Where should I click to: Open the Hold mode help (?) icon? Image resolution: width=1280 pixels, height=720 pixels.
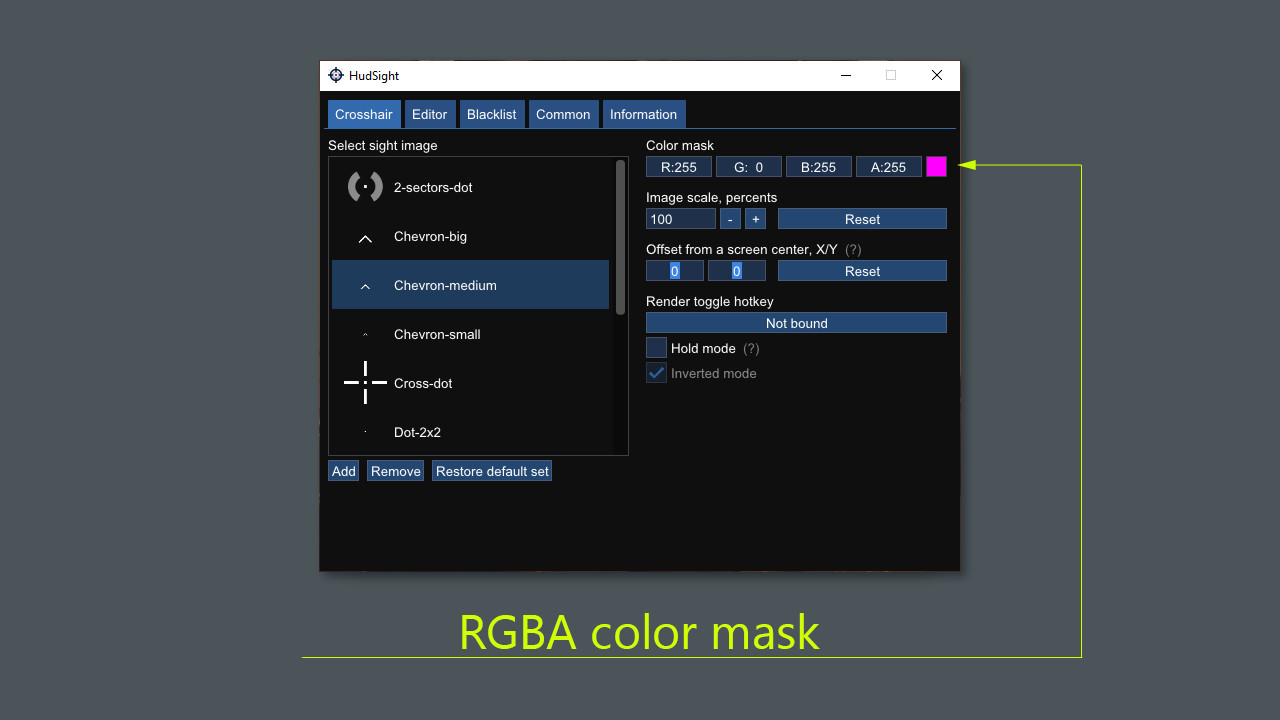click(x=750, y=348)
